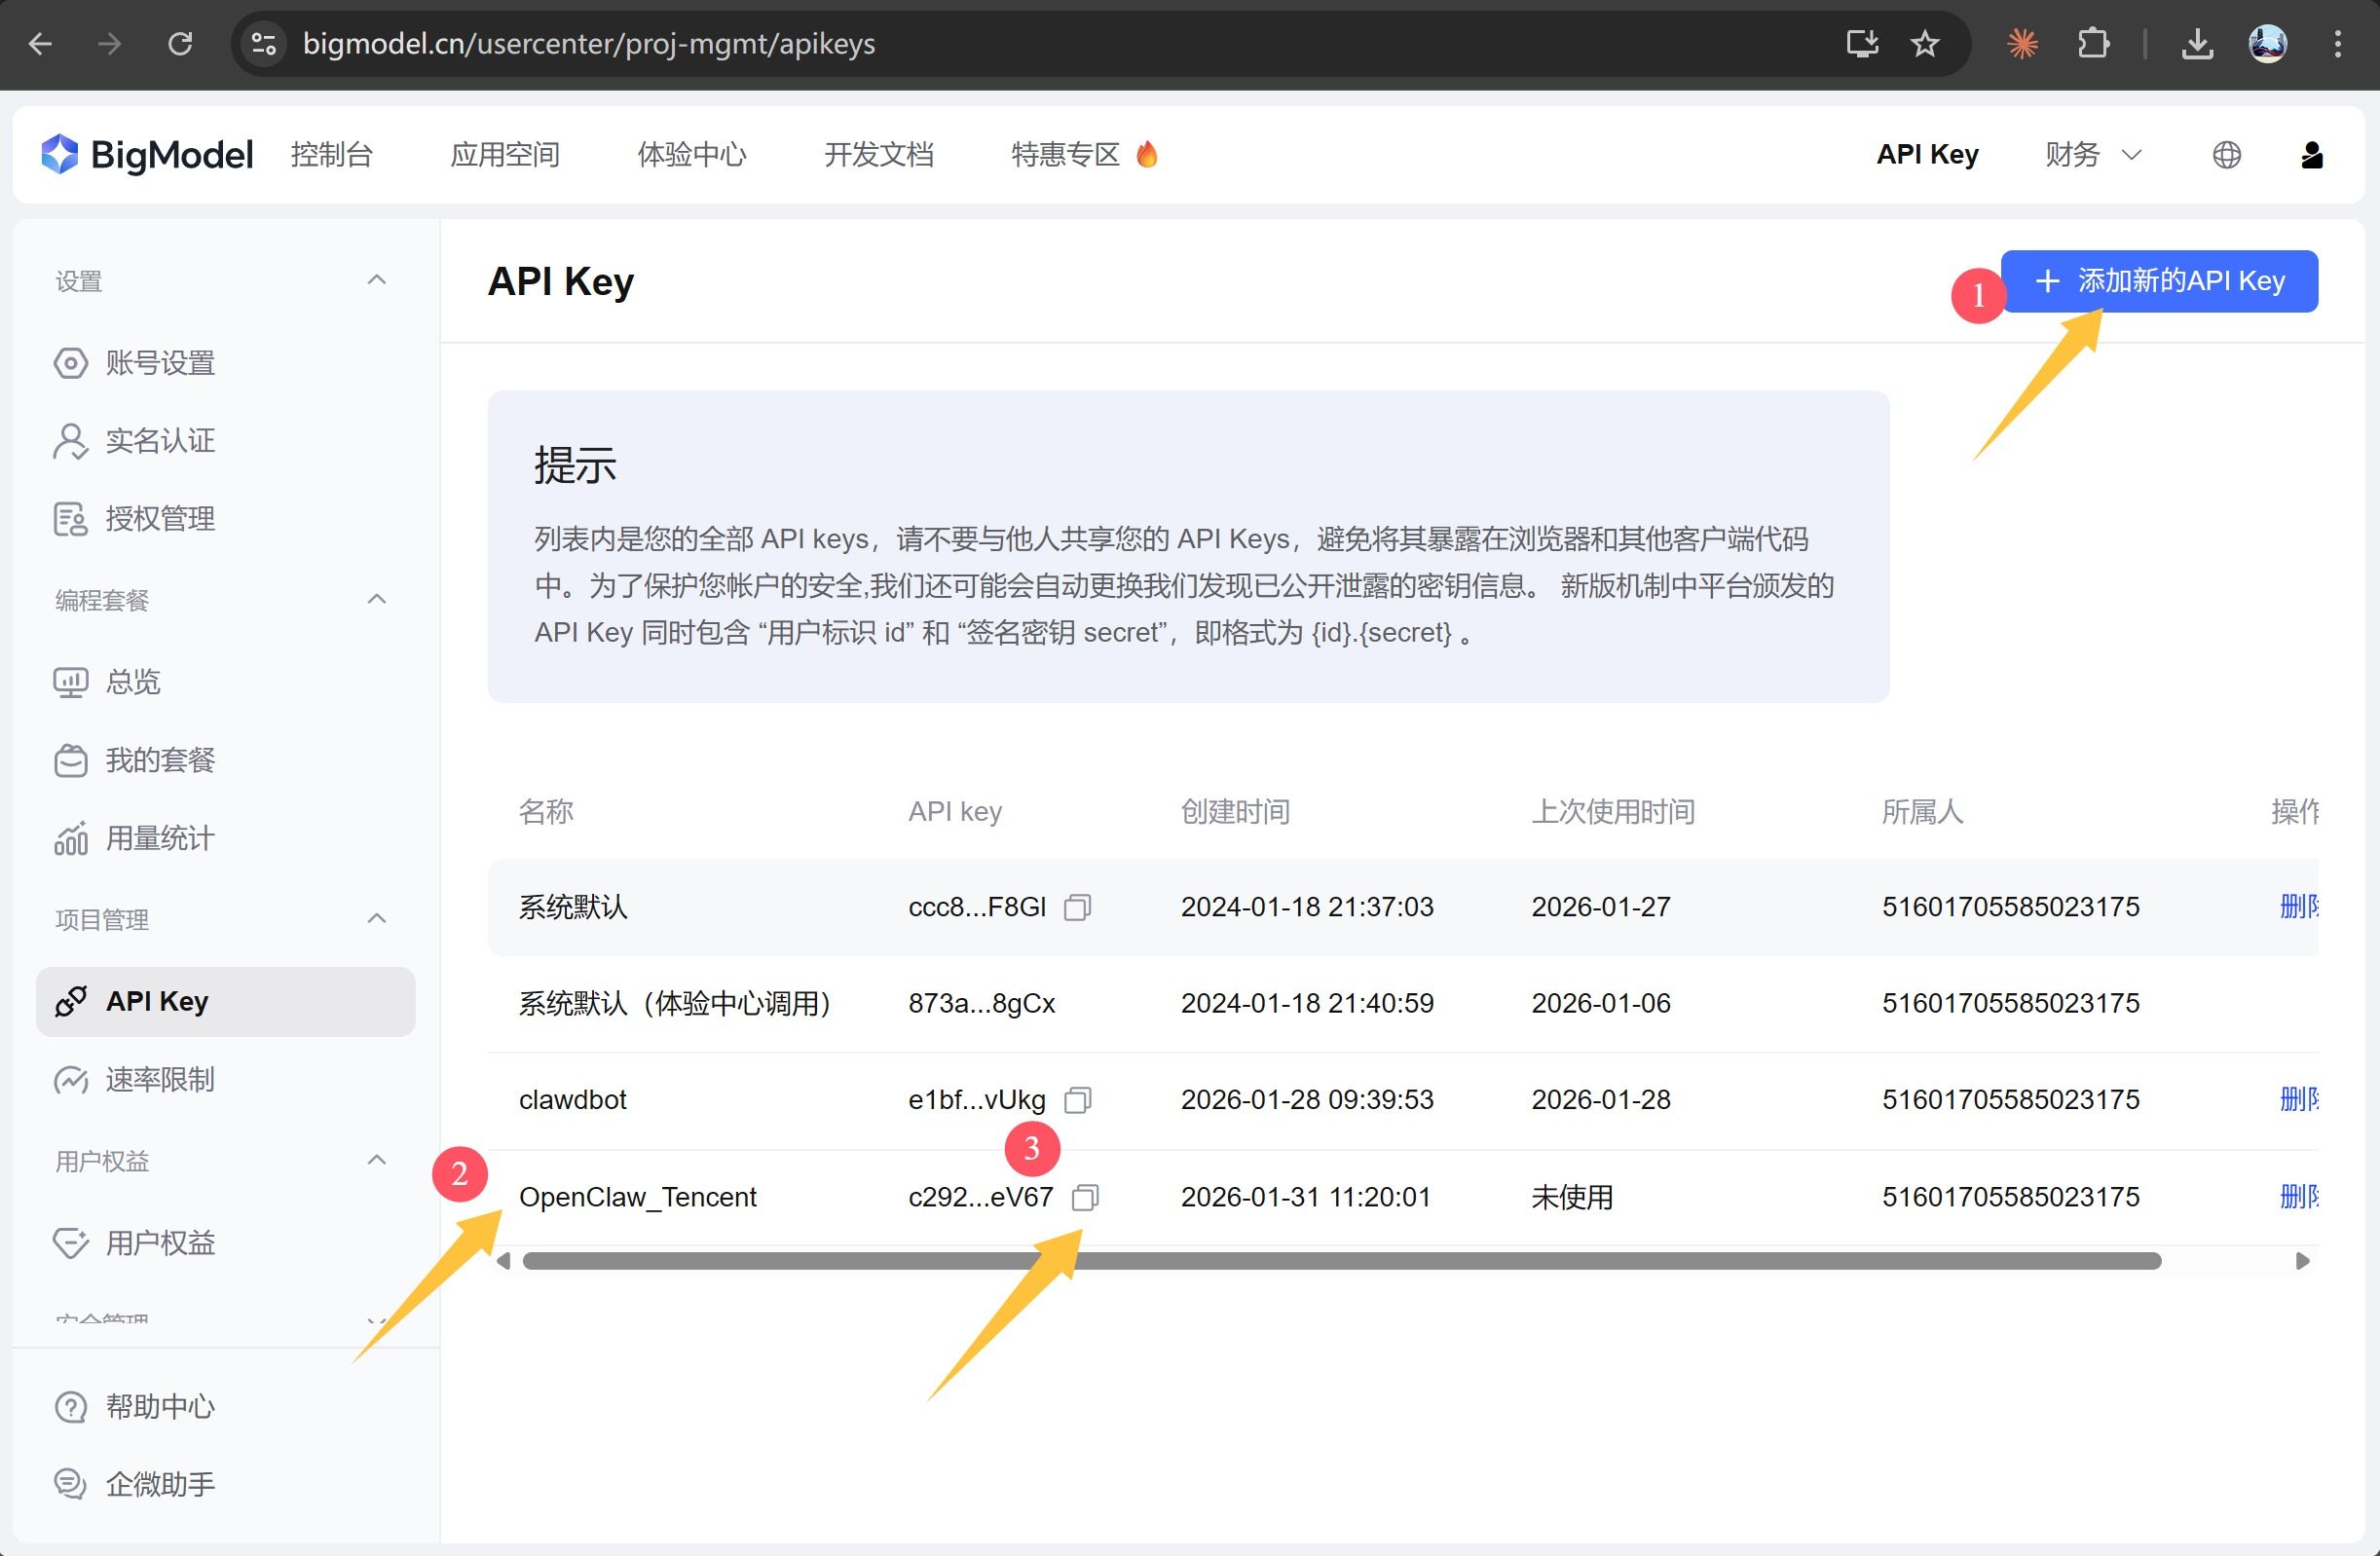Bookmark this page with the star icon

pyautogui.click(x=1924, y=44)
